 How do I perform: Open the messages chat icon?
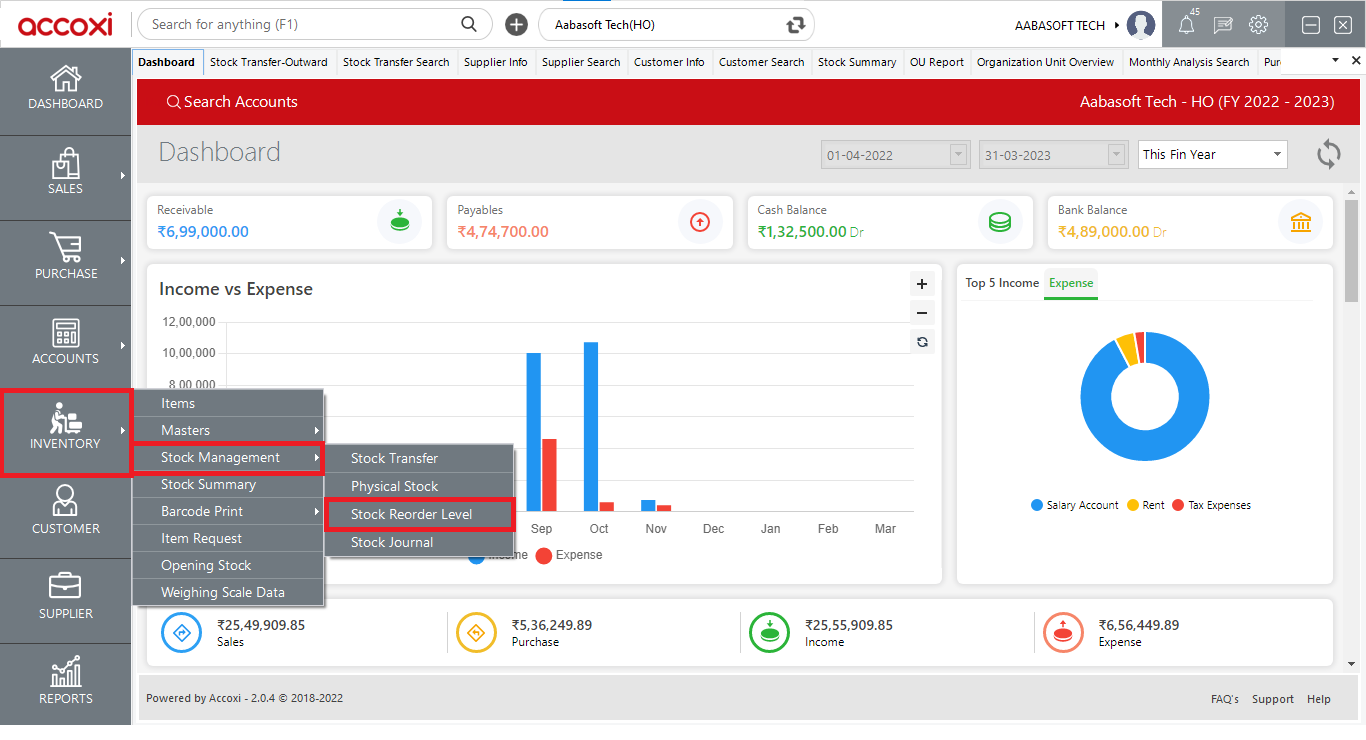coord(1223,25)
